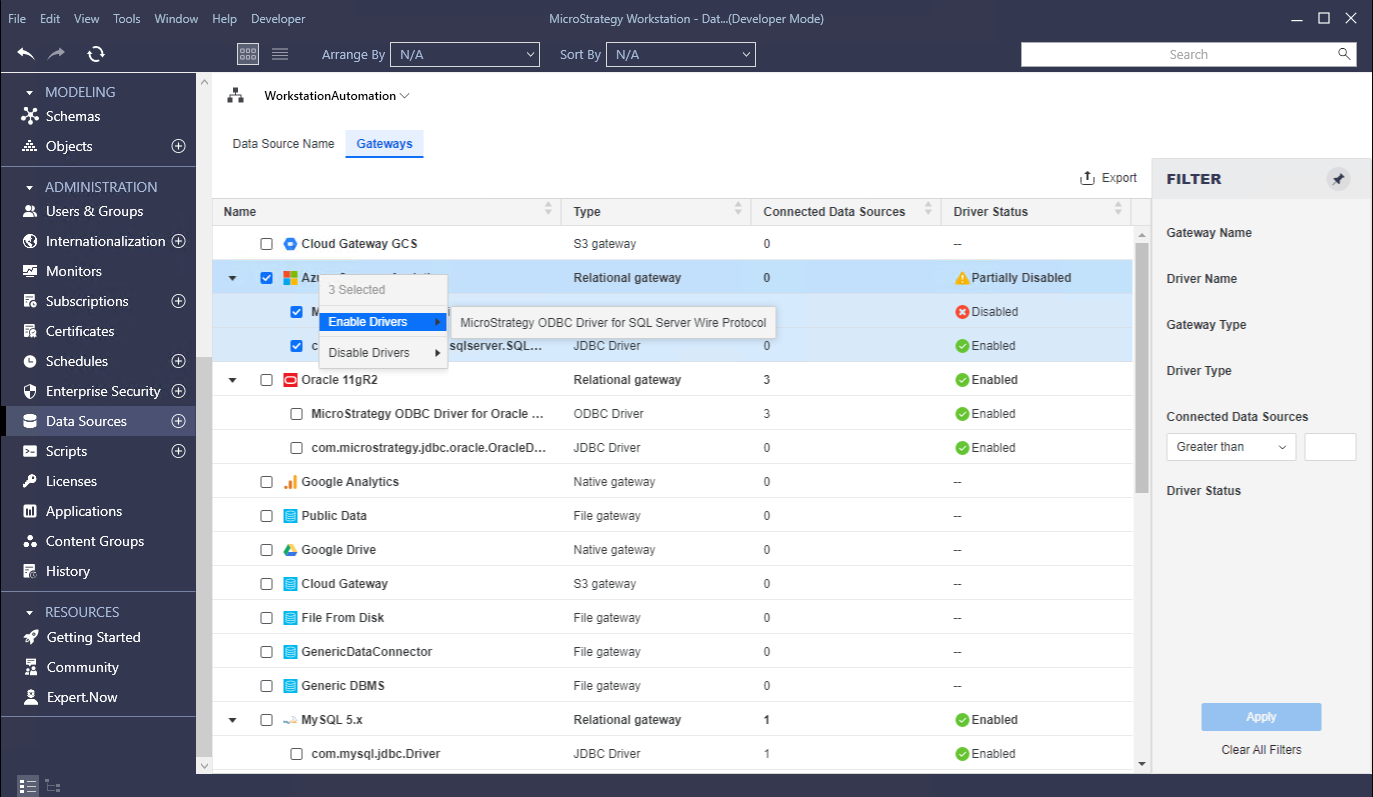1373x797 pixels.
Task: Open the Greater than condition dropdown
Action: (1231, 447)
